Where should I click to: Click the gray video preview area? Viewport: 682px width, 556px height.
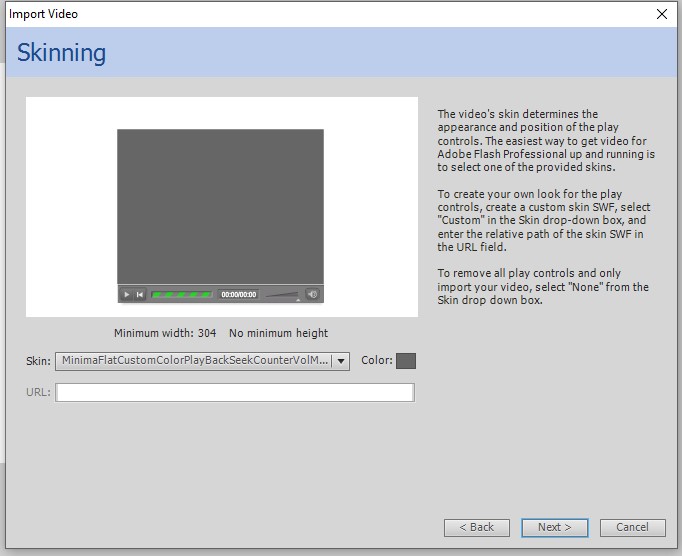(220, 206)
